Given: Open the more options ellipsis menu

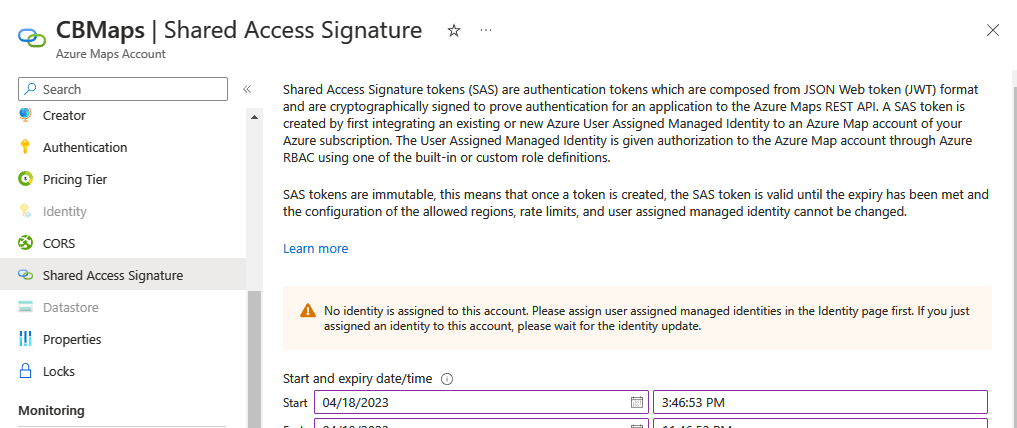Looking at the screenshot, I should tap(486, 31).
